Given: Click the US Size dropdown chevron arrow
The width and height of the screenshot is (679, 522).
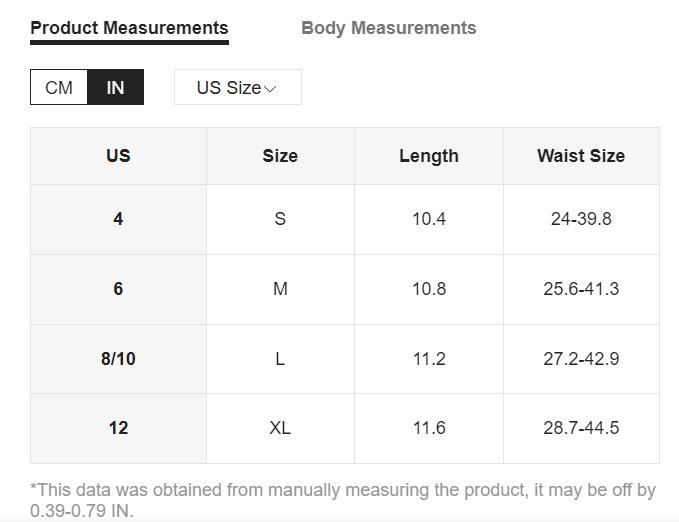Looking at the screenshot, I should tap(270, 89).
